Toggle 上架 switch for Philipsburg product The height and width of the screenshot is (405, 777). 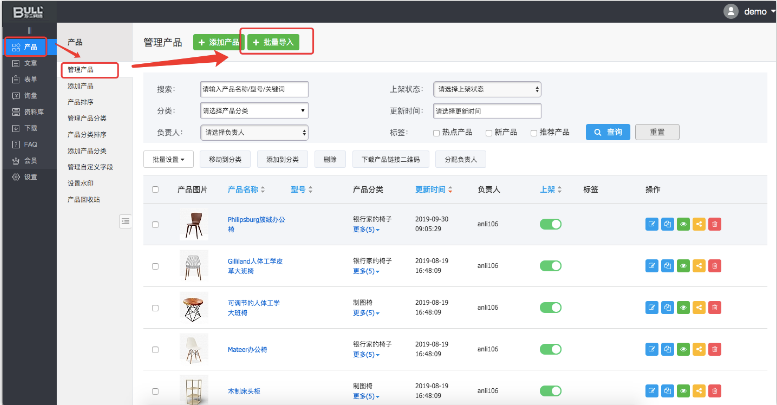coord(551,224)
